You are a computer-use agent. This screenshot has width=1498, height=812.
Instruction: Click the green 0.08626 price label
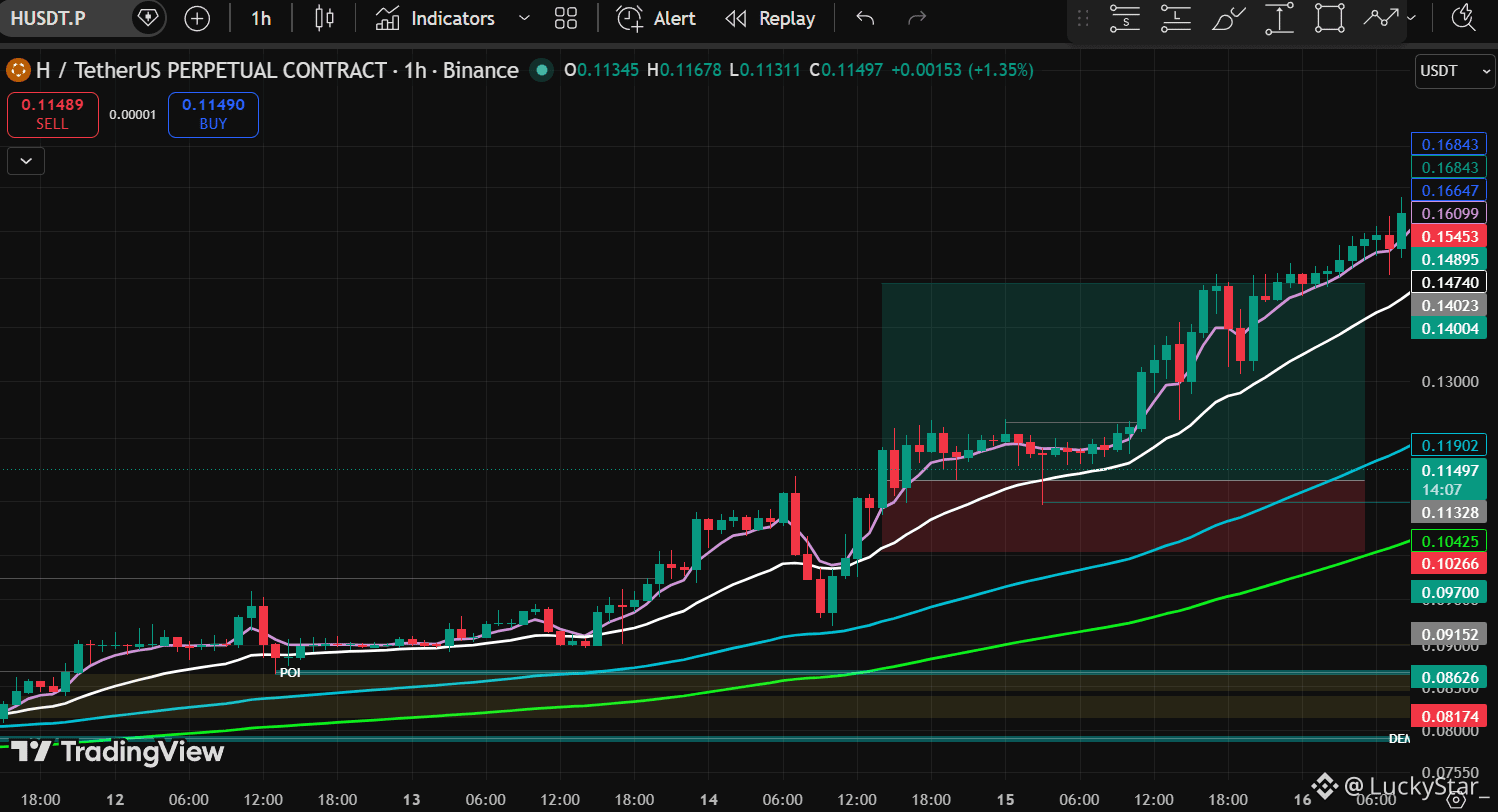tap(1449, 677)
